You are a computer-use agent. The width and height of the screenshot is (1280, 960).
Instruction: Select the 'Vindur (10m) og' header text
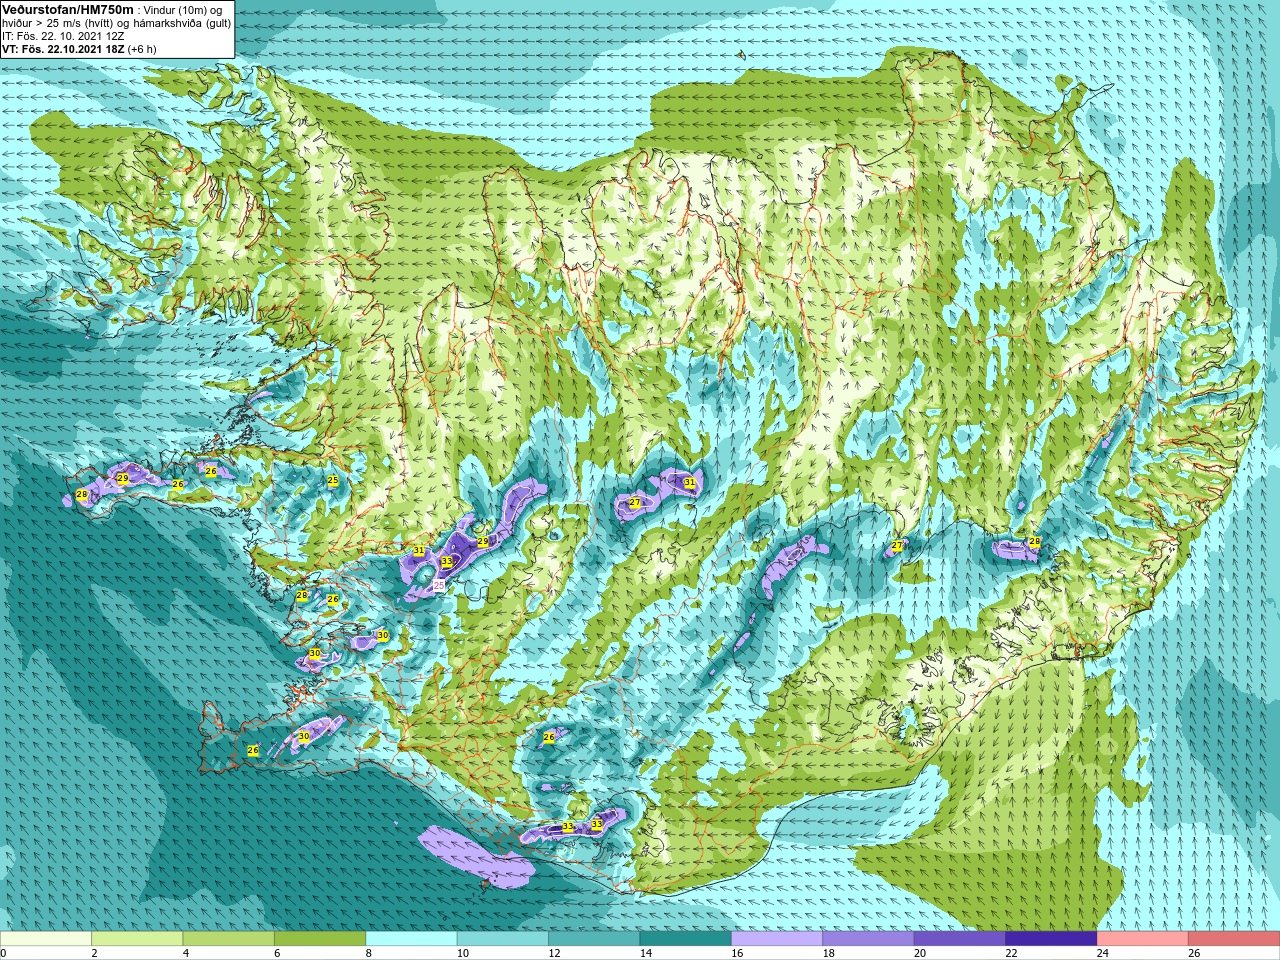coord(183,10)
